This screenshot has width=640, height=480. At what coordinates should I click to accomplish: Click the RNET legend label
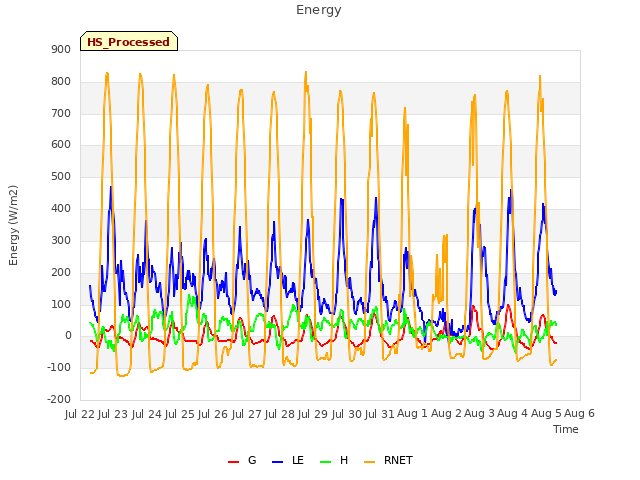398,460
